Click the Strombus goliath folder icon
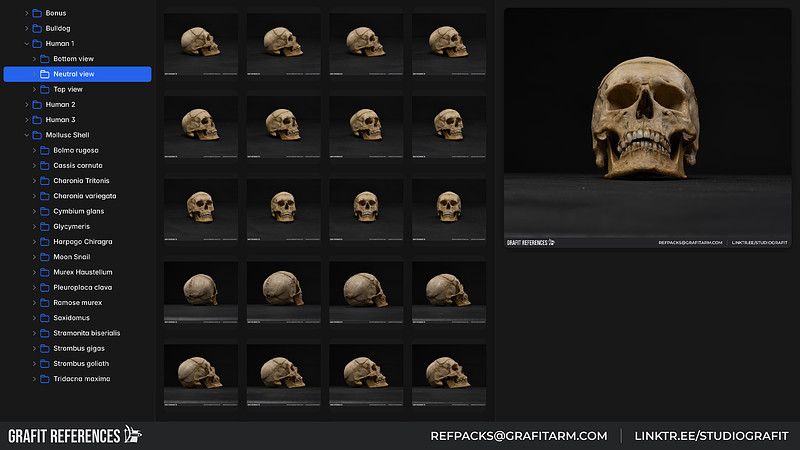 (45, 364)
